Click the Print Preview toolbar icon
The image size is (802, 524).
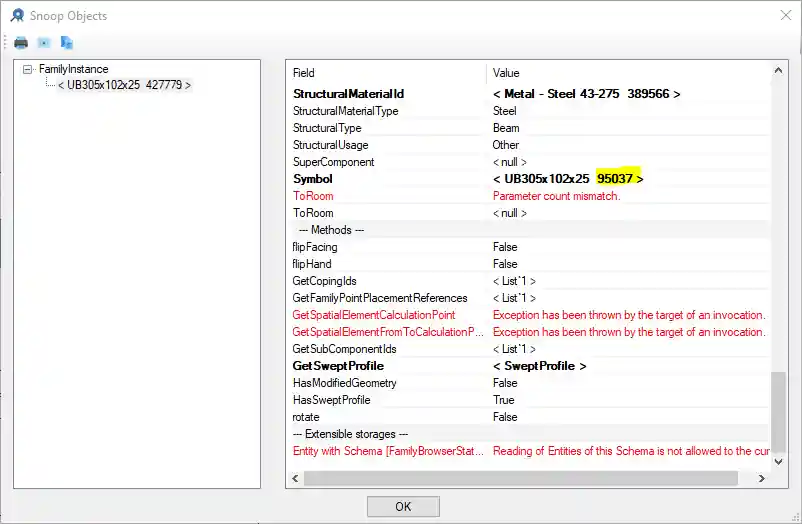[x=44, y=43]
